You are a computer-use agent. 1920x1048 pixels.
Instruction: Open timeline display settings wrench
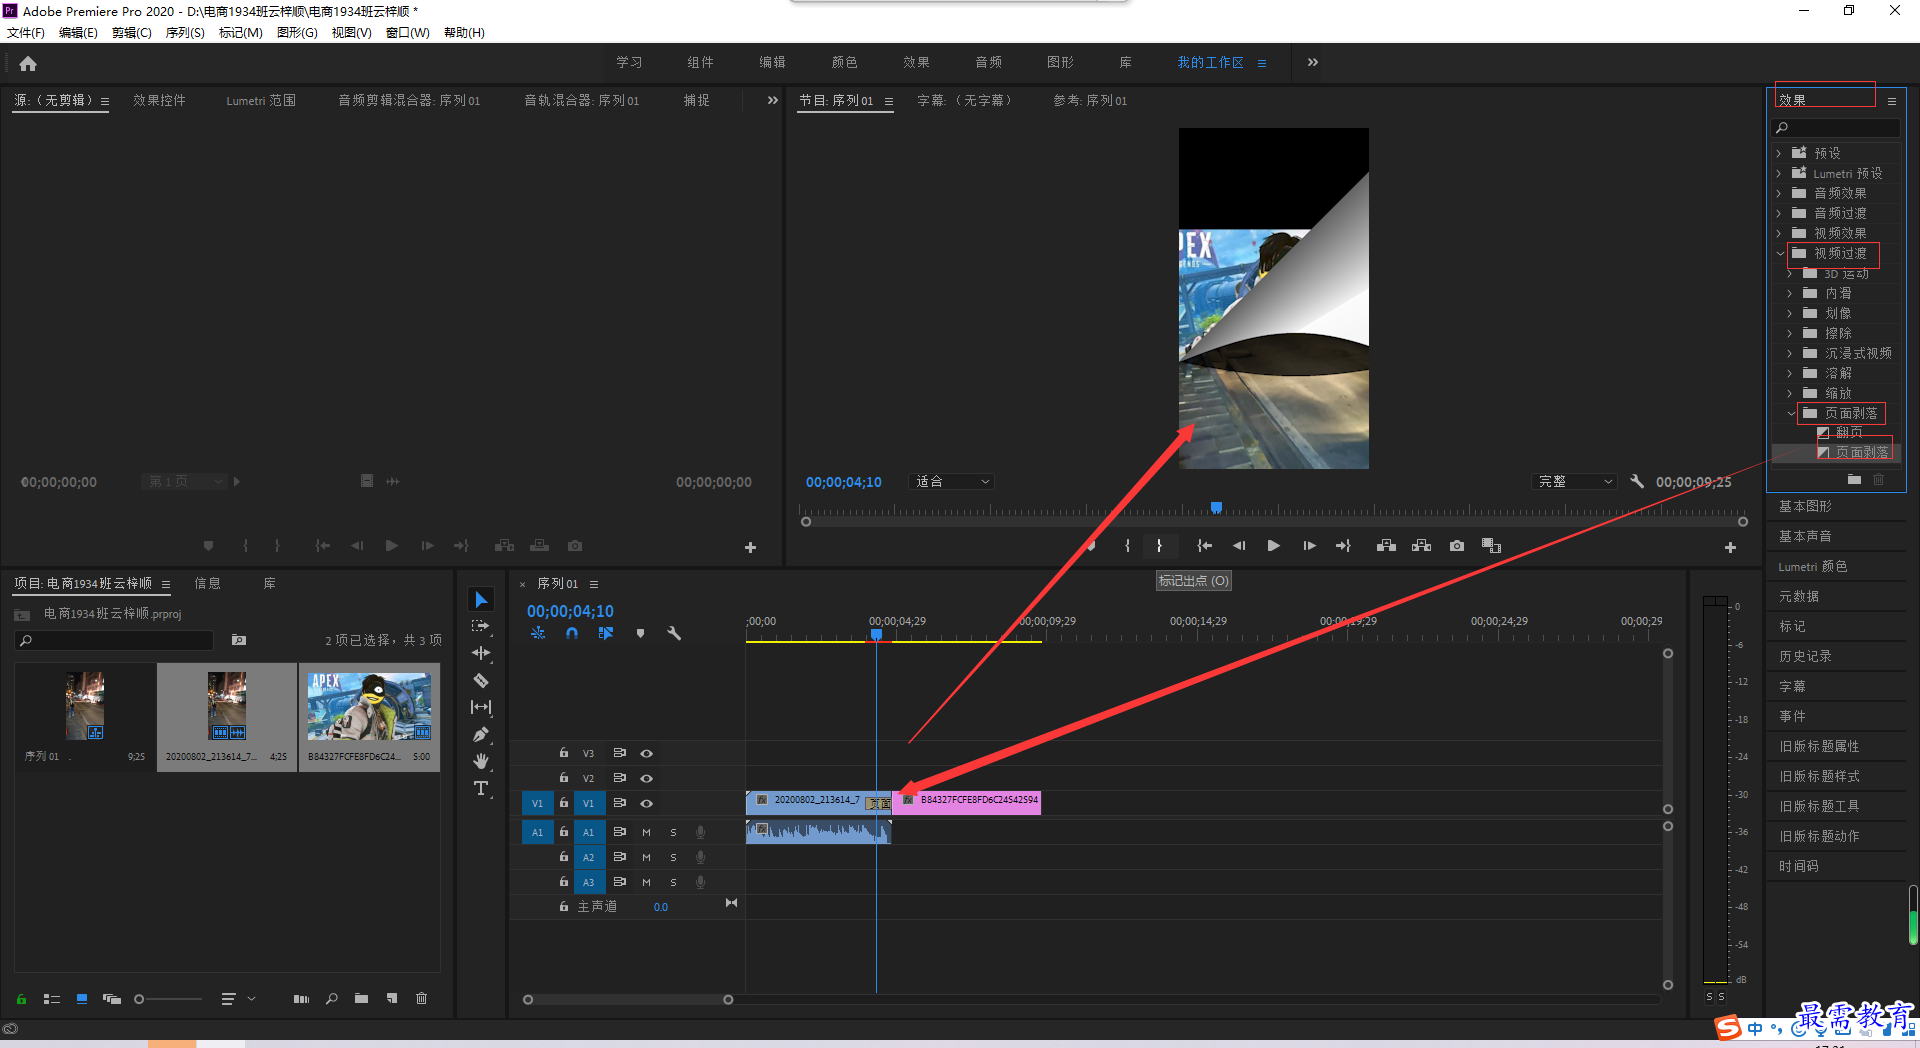pyautogui.click(x=674, y=633)
